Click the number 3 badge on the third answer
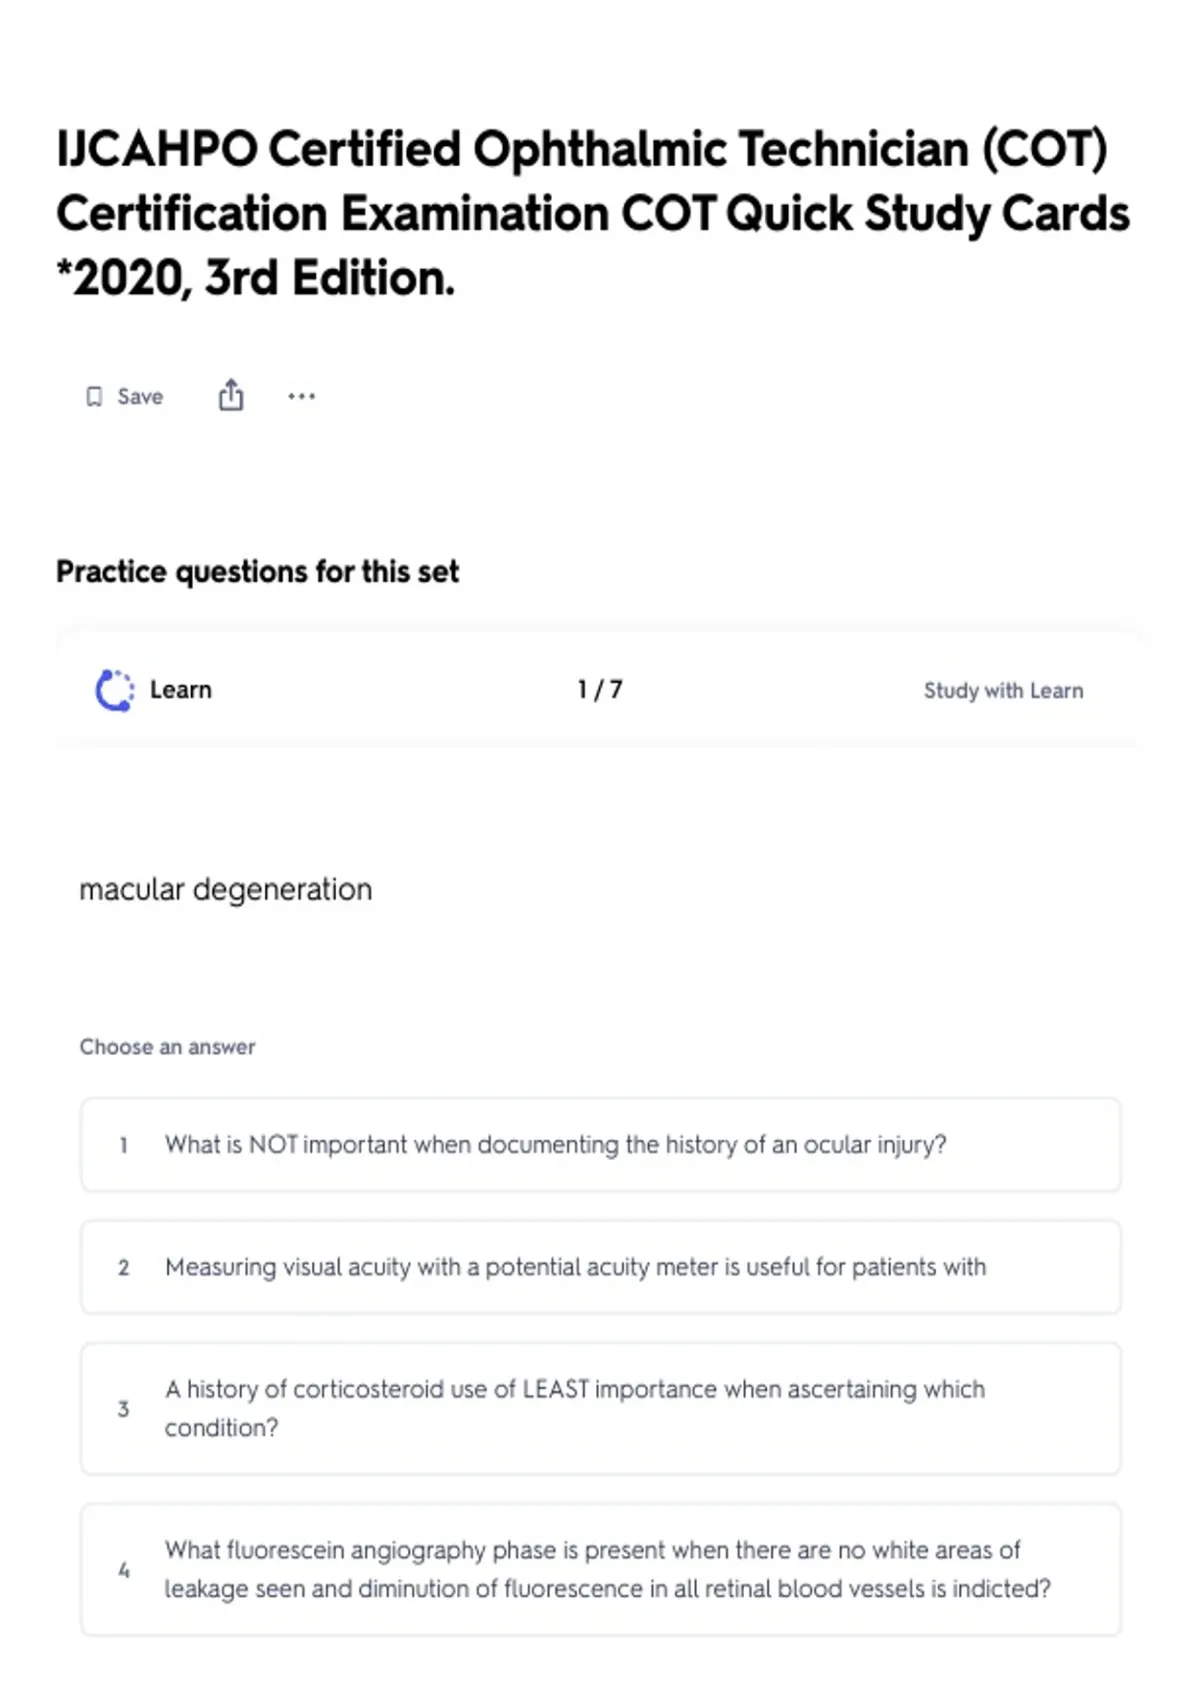 tap(124, 1409)
